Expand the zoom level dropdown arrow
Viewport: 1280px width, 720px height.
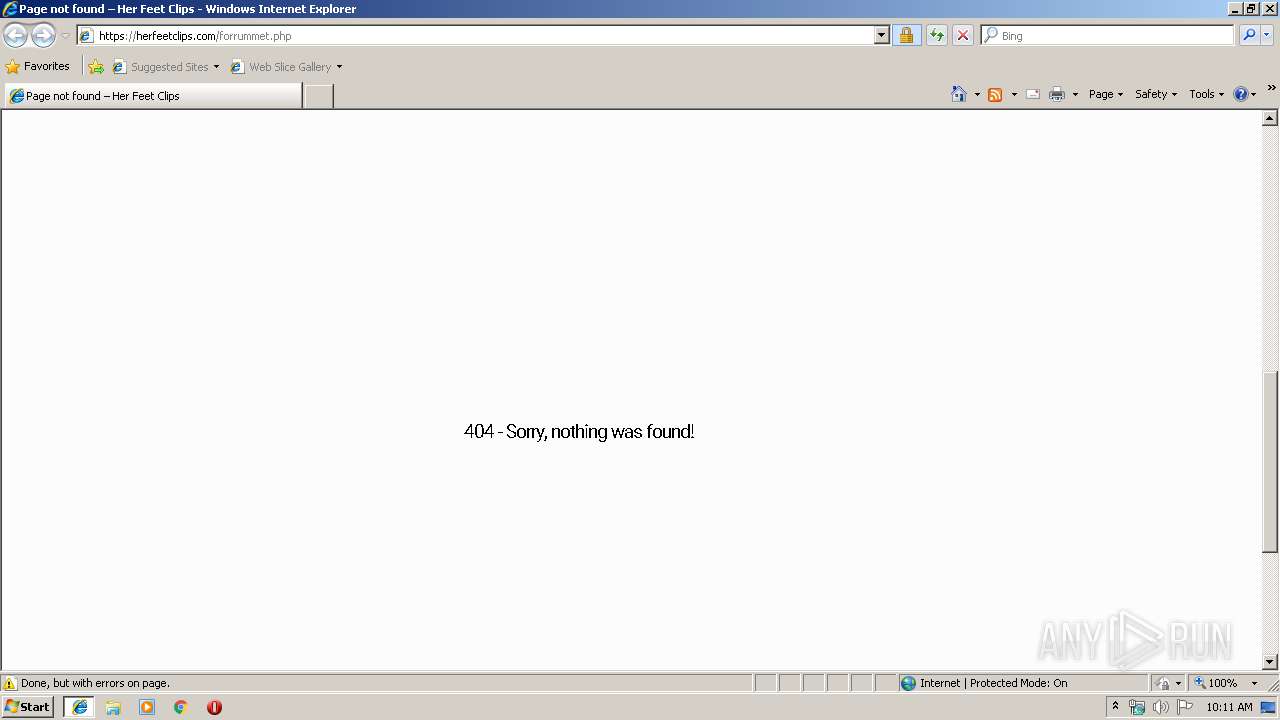[x=1255, y=684]
